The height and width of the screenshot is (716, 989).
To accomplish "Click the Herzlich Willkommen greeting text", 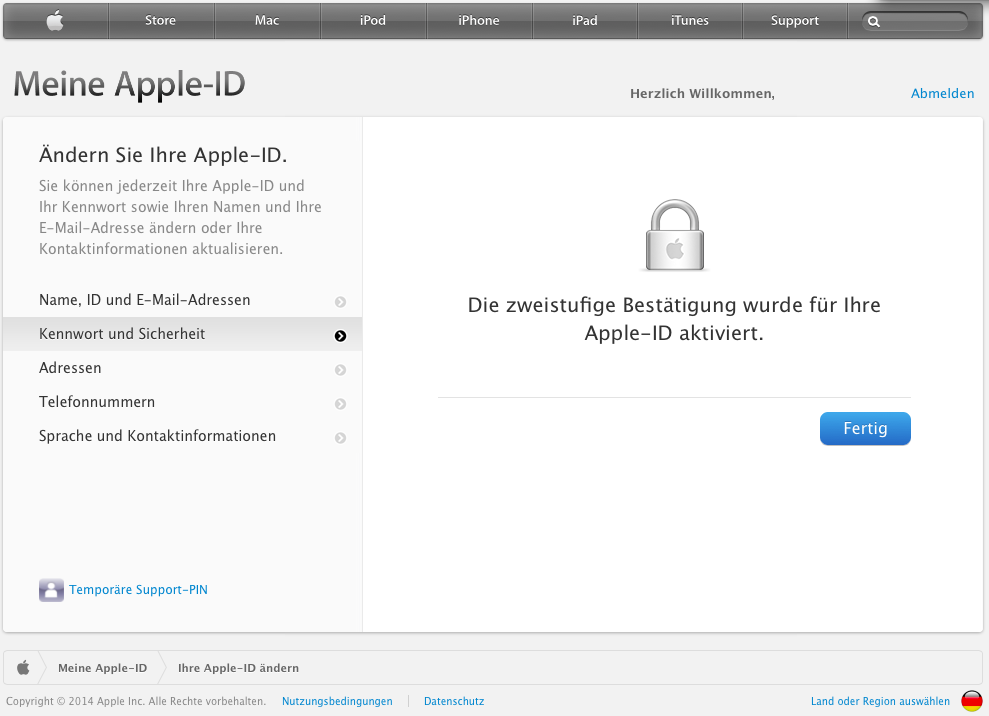I will (x=702, y=94).
